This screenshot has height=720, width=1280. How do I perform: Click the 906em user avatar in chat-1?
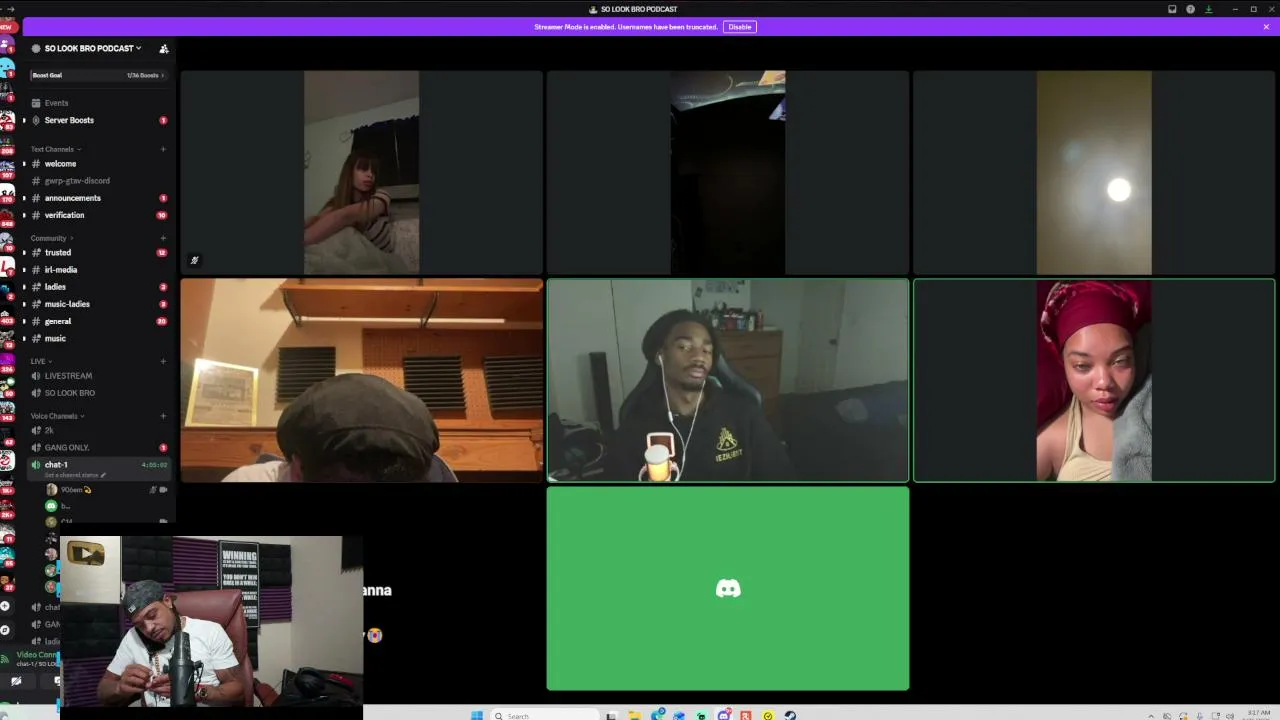[52, 490]
